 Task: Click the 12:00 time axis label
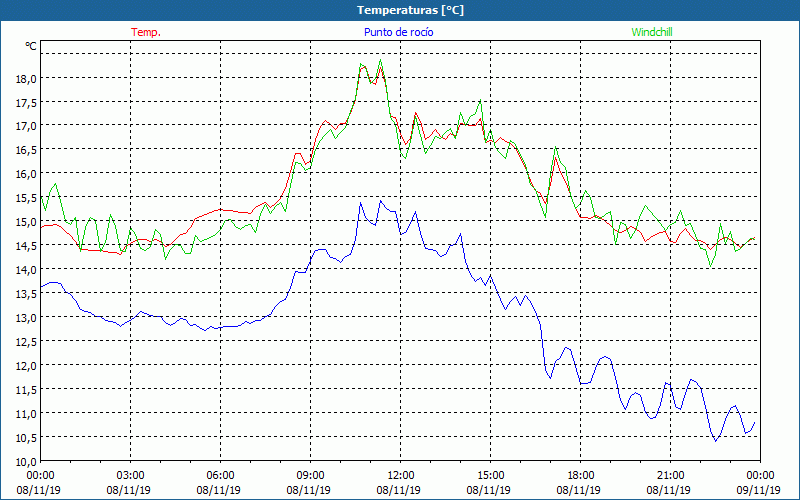pyautogui.click(x=401, y=476)
